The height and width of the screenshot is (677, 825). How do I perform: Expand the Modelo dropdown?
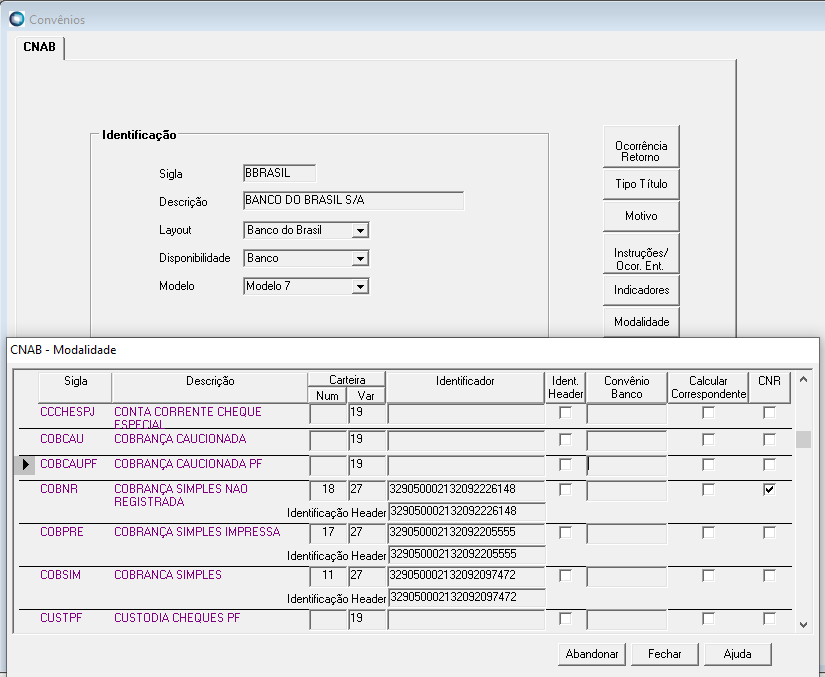pyautogui.click(x=360, y=287)
